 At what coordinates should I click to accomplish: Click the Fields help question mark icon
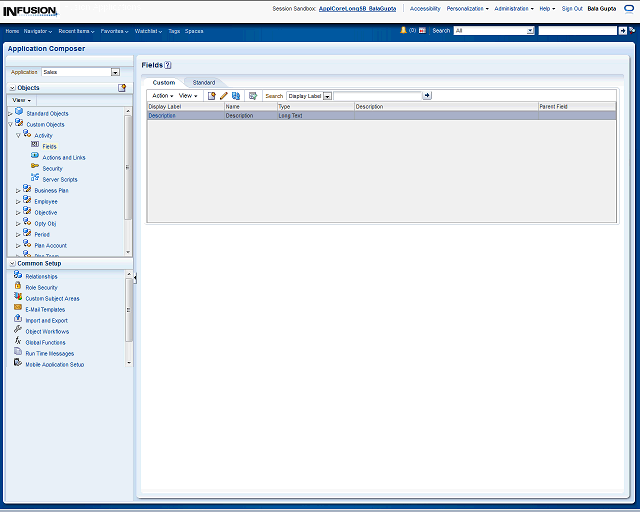168,65
